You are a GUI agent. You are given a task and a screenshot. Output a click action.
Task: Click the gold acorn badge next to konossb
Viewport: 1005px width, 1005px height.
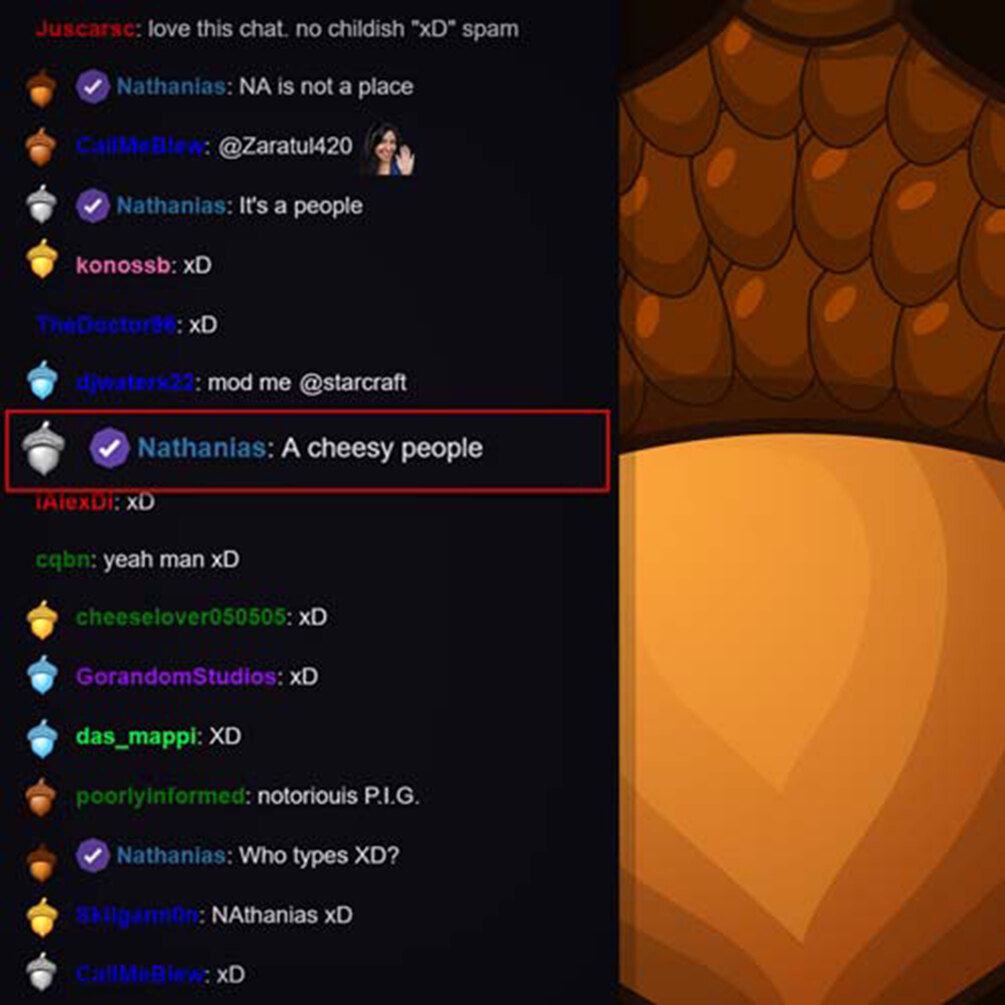click(x=42, y=259)
